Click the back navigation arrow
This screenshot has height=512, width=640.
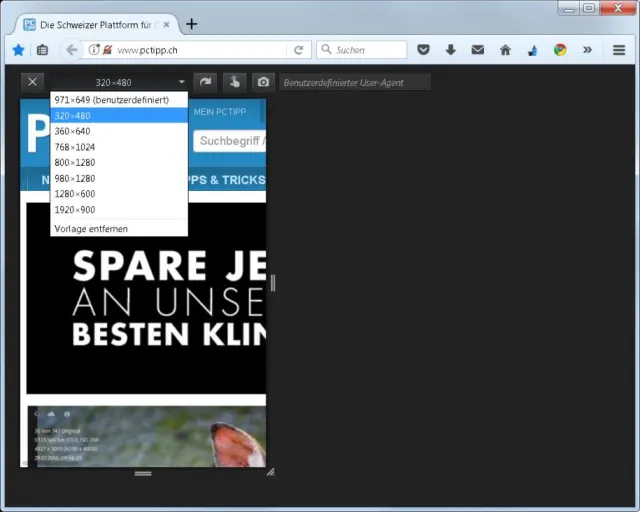71,49
